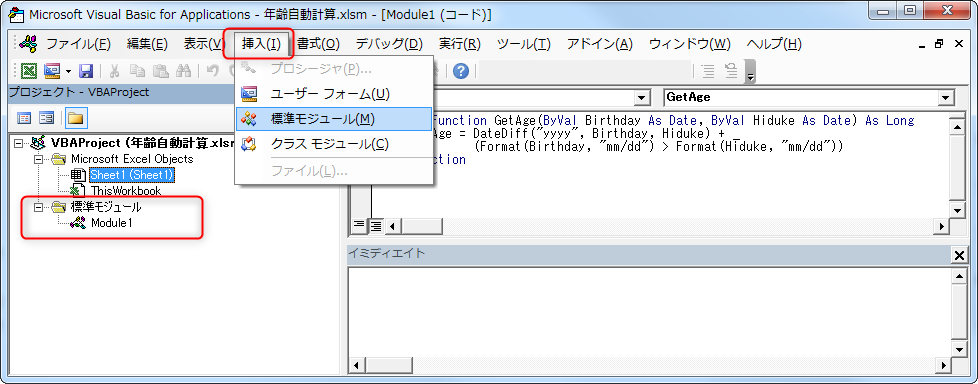
Task: Open the アドイン(A) menu
Action: [x=600, y=44]
